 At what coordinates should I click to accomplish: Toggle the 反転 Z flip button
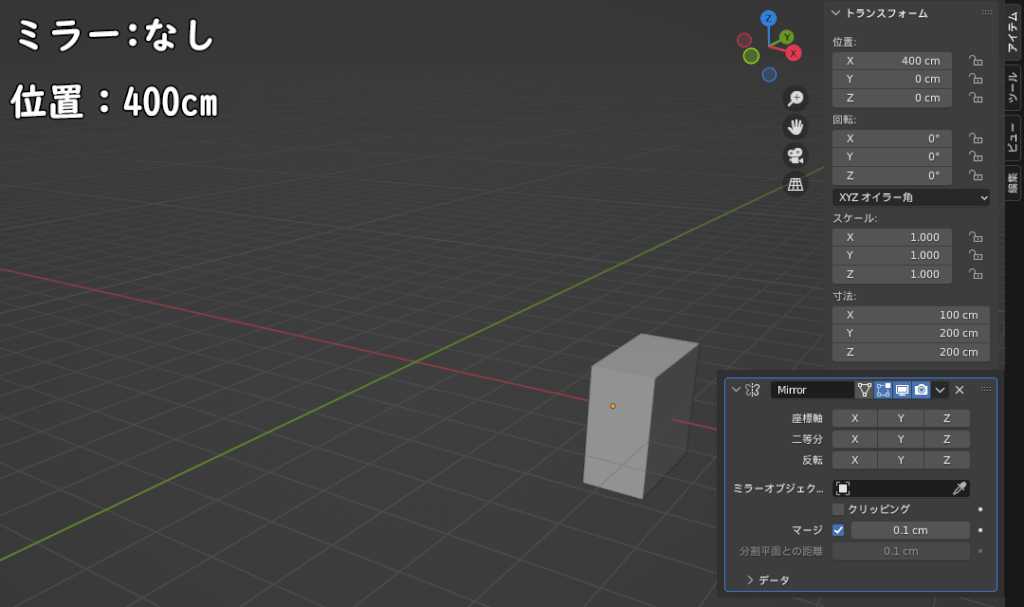point(947,460)
